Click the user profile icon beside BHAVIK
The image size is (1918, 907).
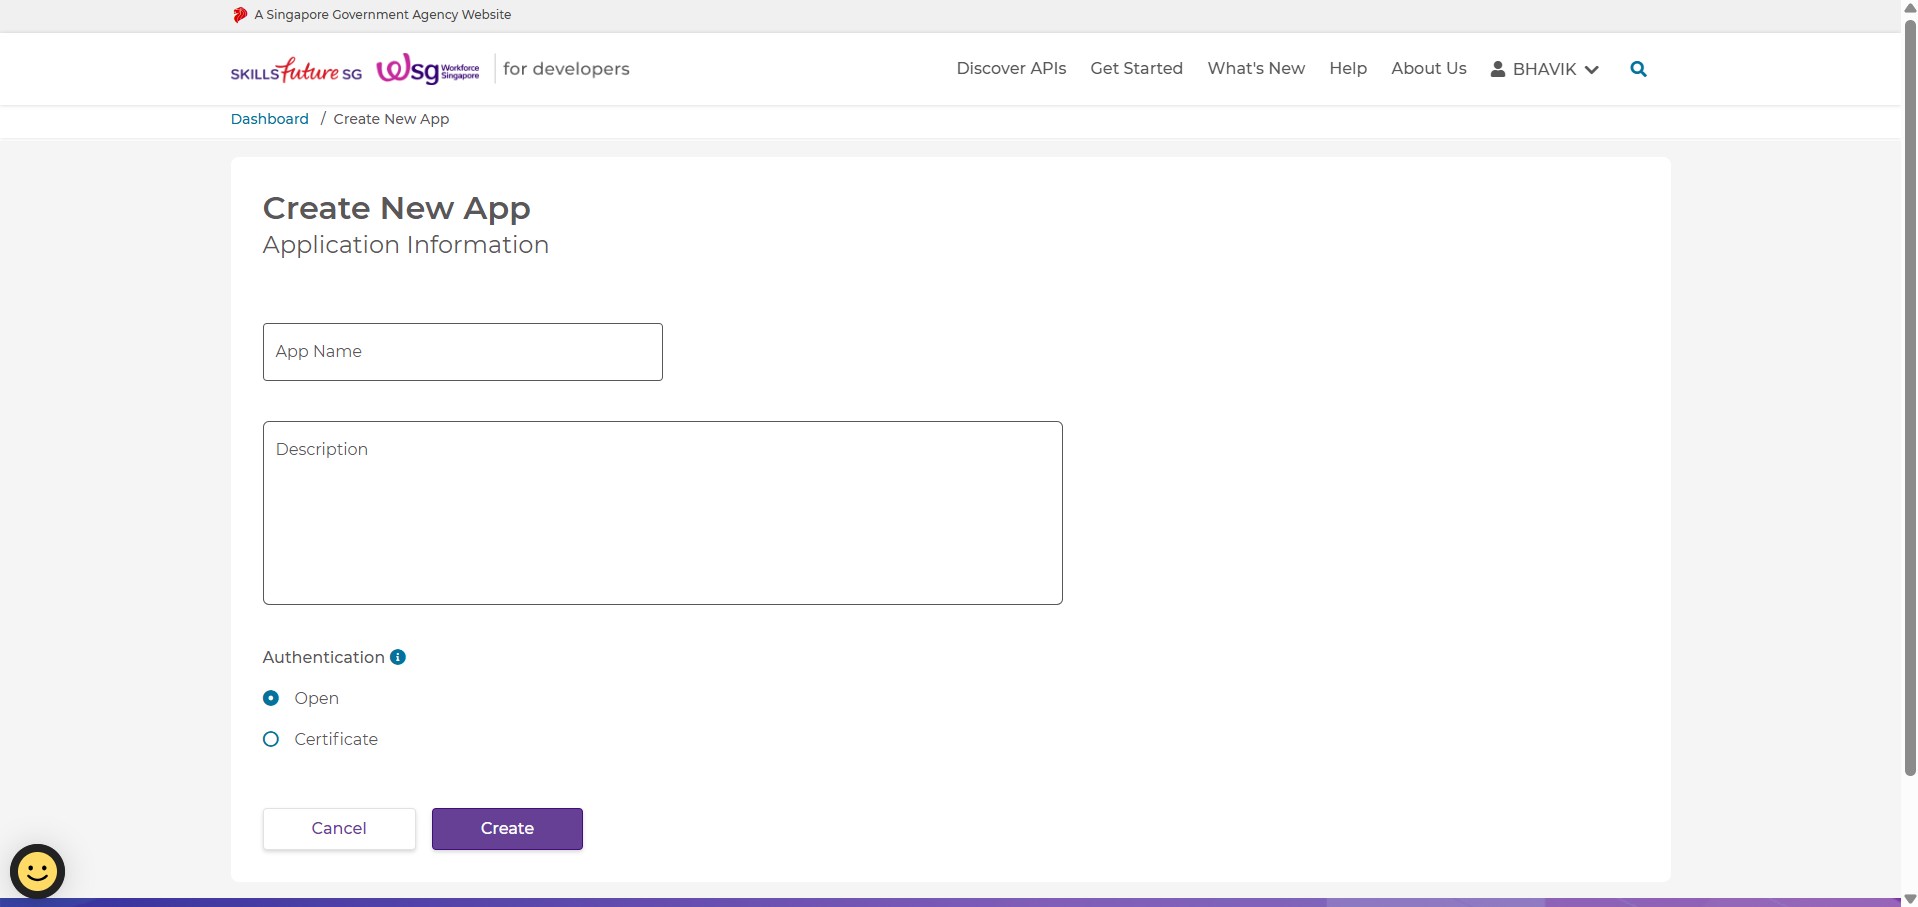[1498, 69]
